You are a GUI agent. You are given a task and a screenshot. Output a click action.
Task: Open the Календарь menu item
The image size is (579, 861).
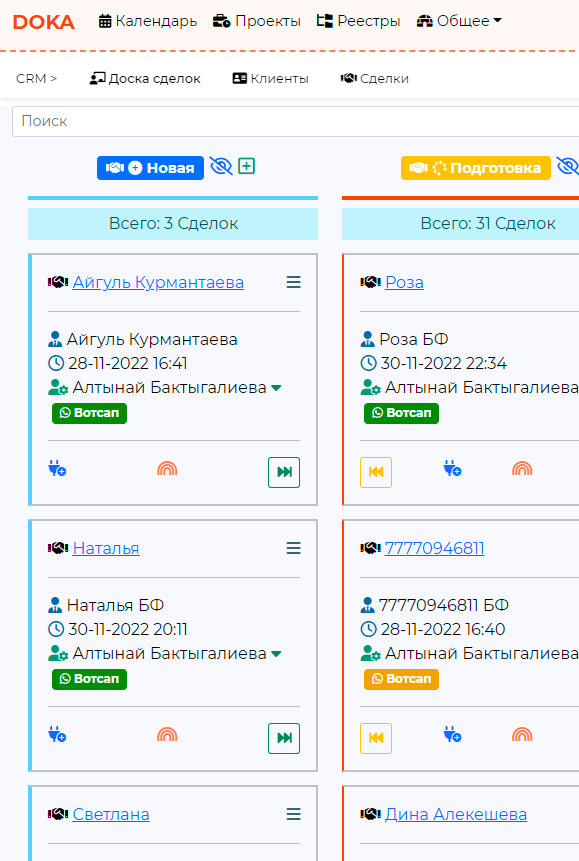coord(148,21)
